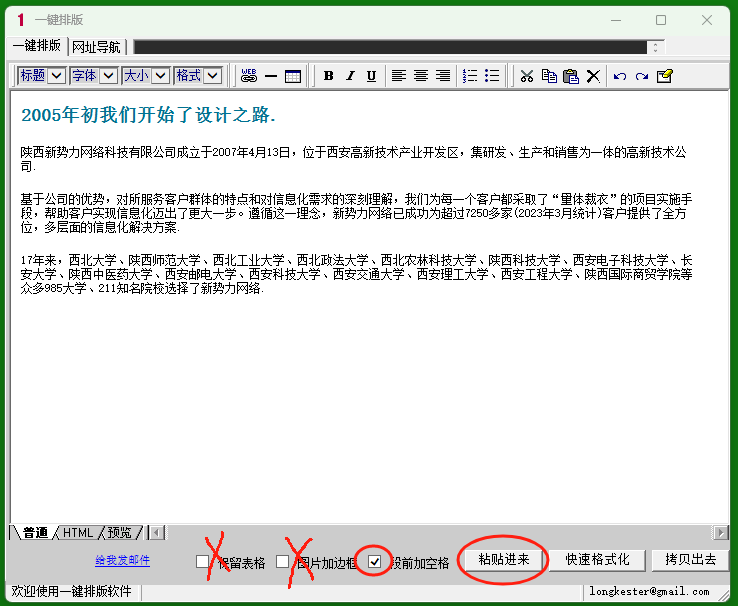
Task: Toggle bold formatting
Action: 328,76
